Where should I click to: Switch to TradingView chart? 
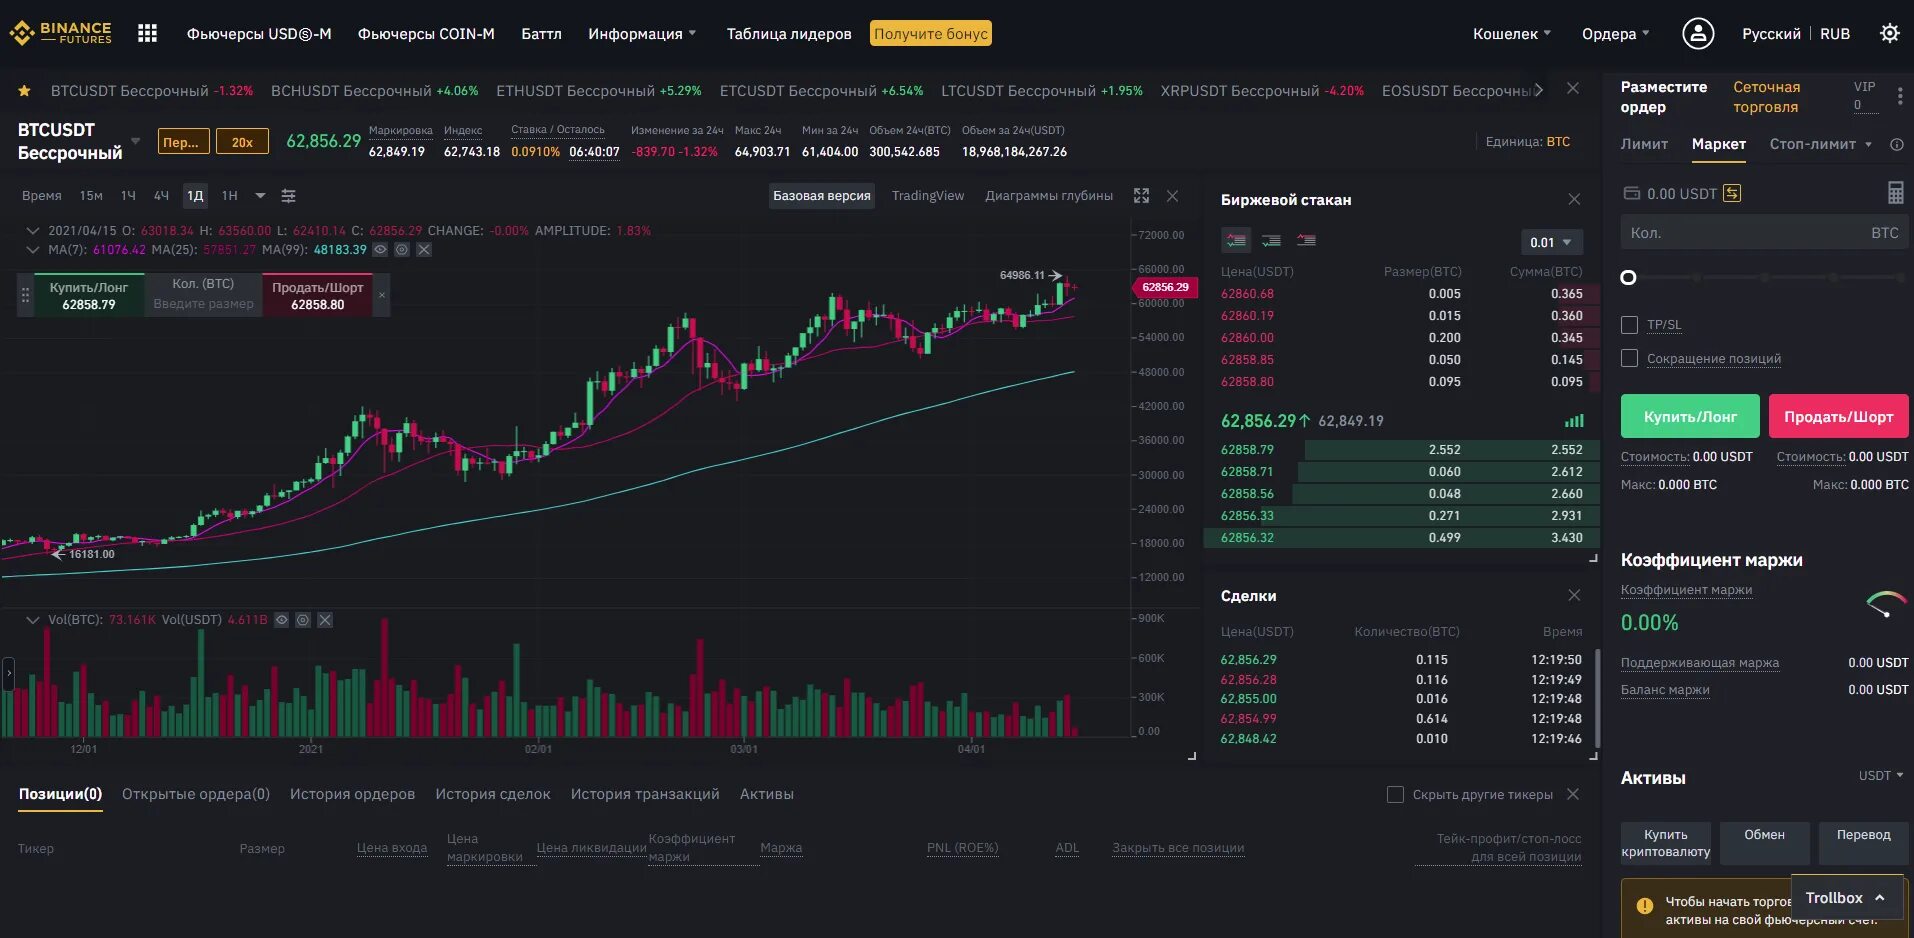tap(928, 196)
